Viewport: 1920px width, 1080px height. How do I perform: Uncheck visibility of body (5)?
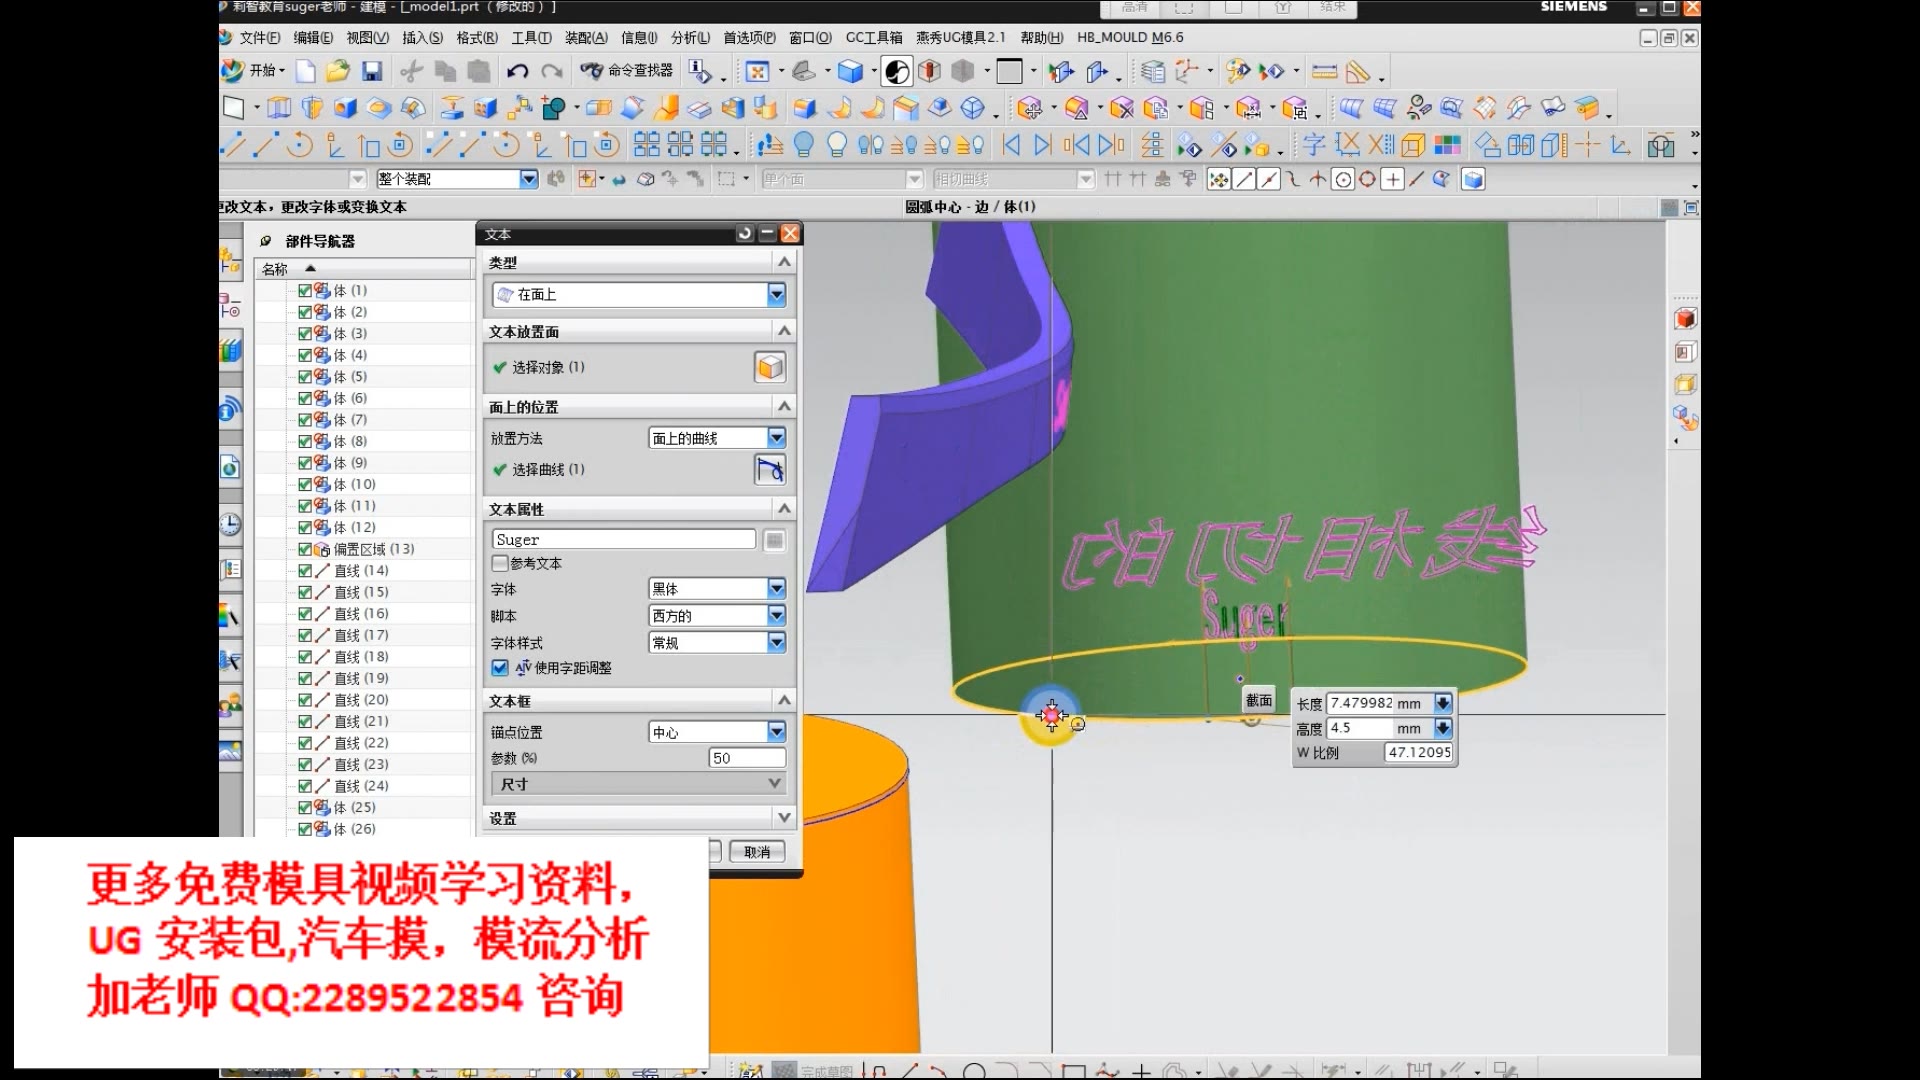pyautogui.click(x=305, y=377)
